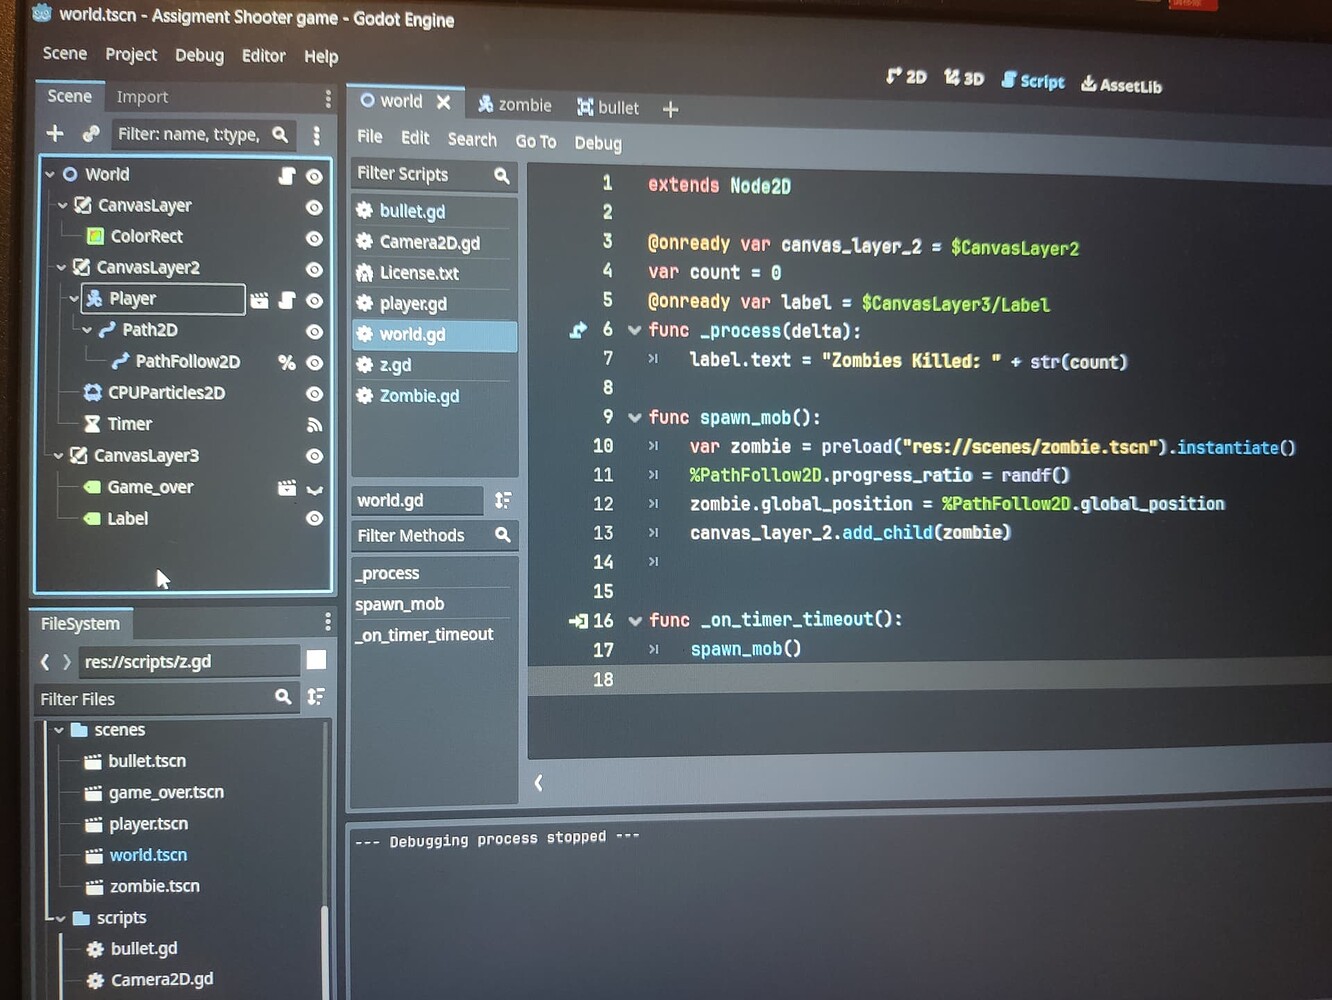Viewport: 1332px width, 1000px height.
Task: Switch to the zombie scene tab
Action: [514, 105]
